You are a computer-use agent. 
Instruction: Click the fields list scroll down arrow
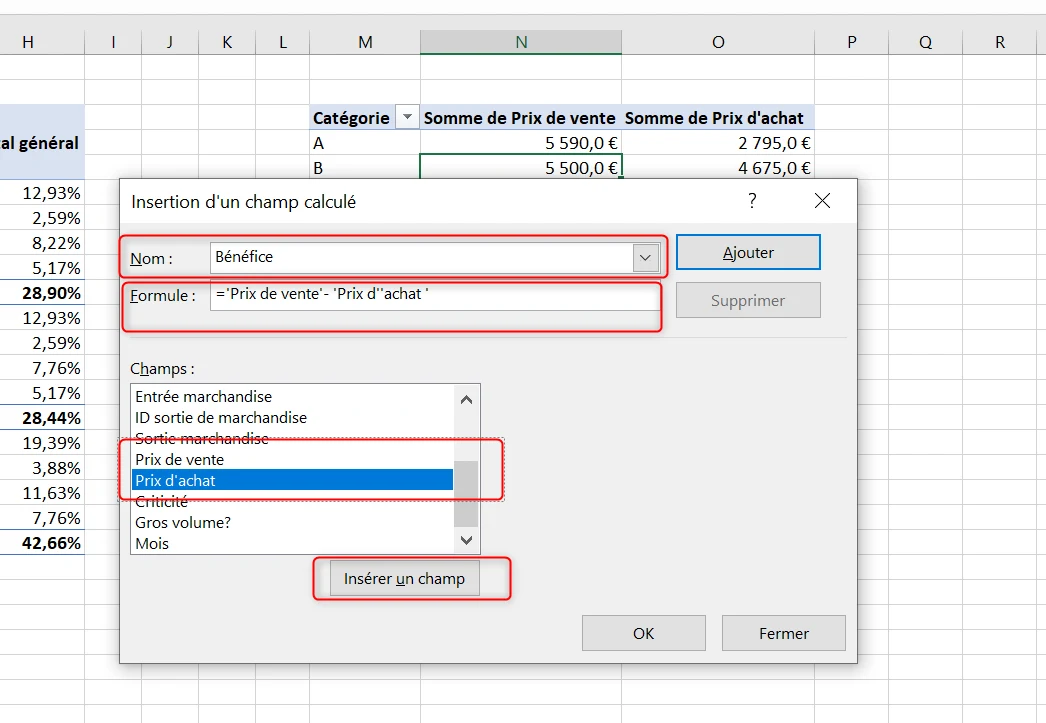pos(466,540)
